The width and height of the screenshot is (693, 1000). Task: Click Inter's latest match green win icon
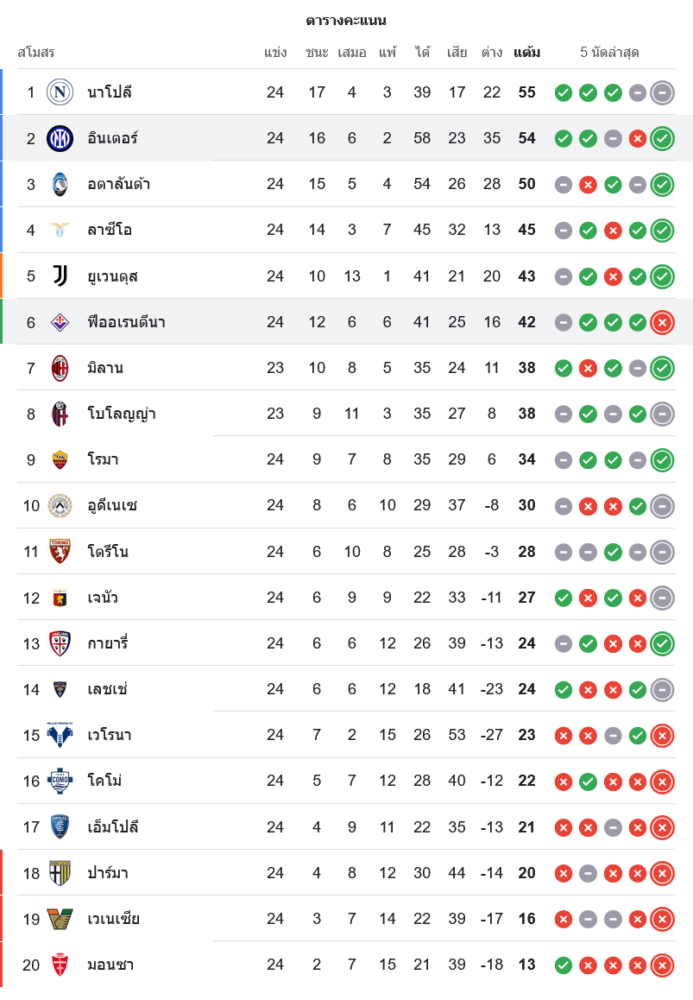(662, 138)
